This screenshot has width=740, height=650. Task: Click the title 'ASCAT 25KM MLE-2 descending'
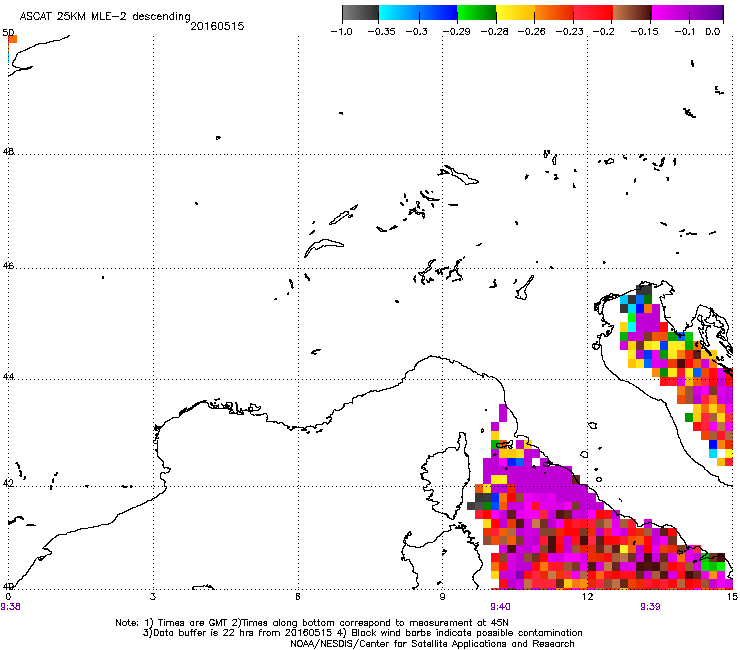coord(105,17)
